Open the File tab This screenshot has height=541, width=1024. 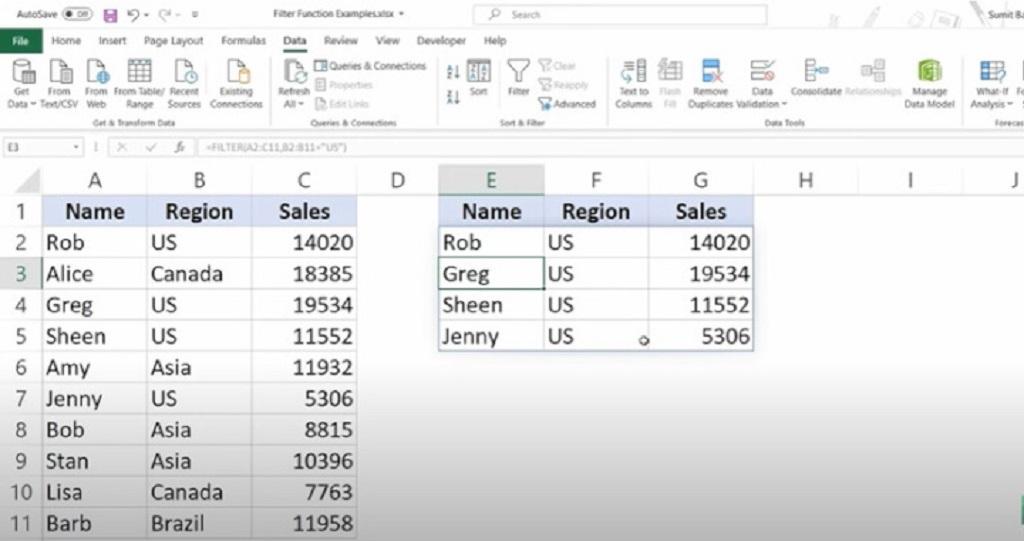(x=21, y=41)
